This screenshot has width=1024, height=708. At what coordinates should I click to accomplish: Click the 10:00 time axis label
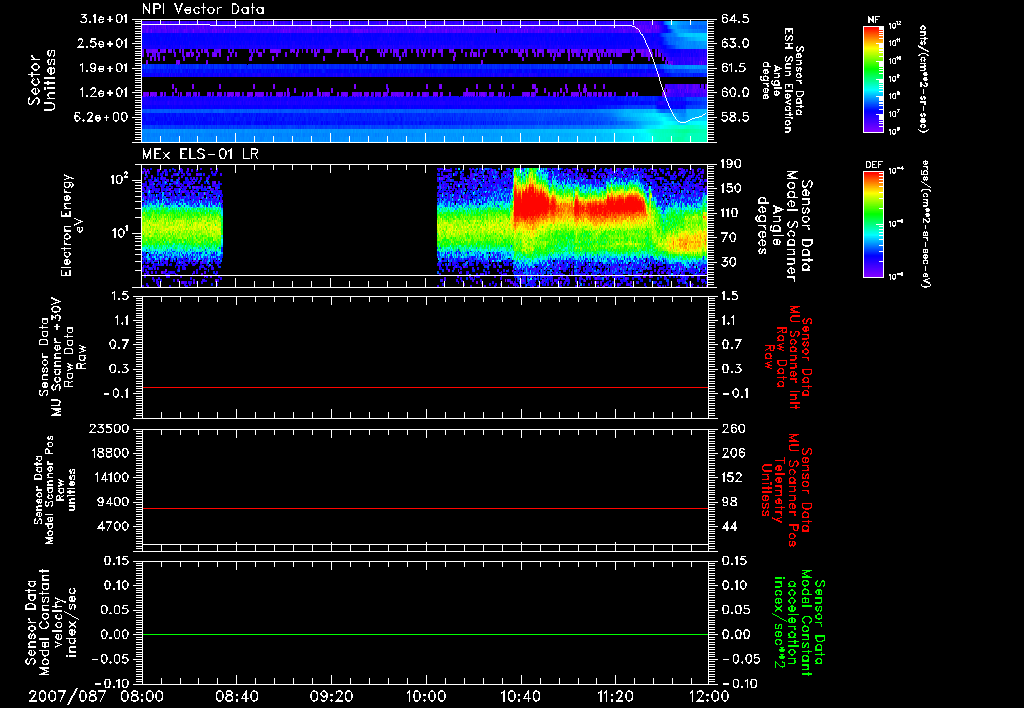(x=426, y=696)
